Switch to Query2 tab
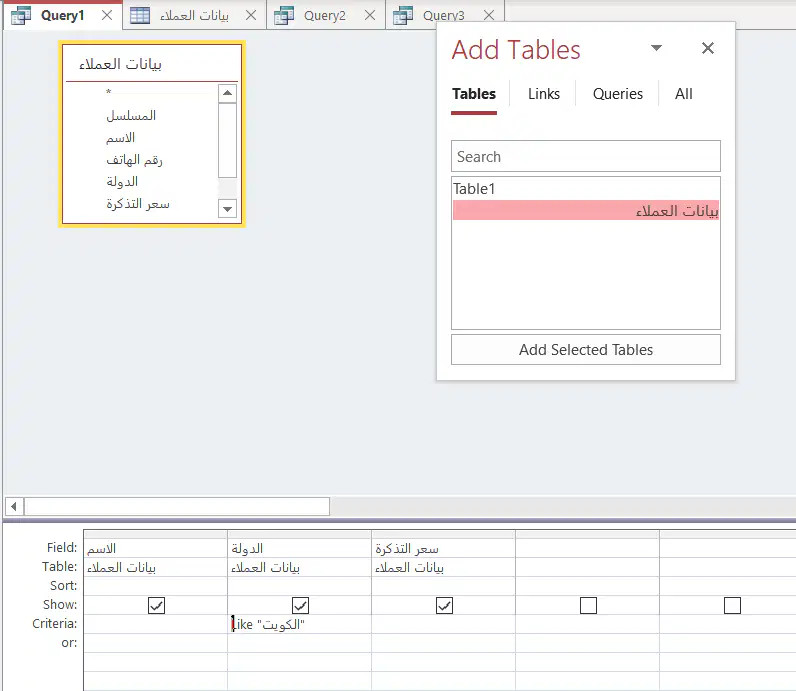 (325, 15)
